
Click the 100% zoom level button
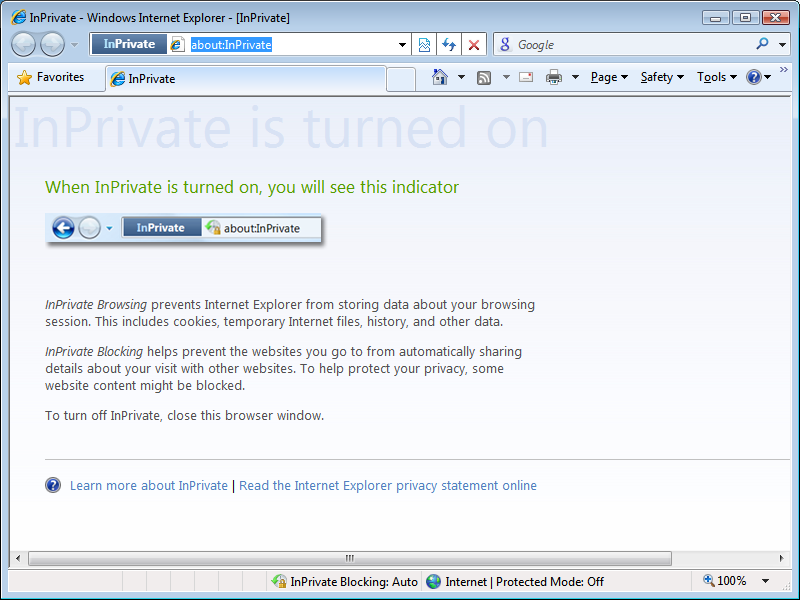point(725,581)
